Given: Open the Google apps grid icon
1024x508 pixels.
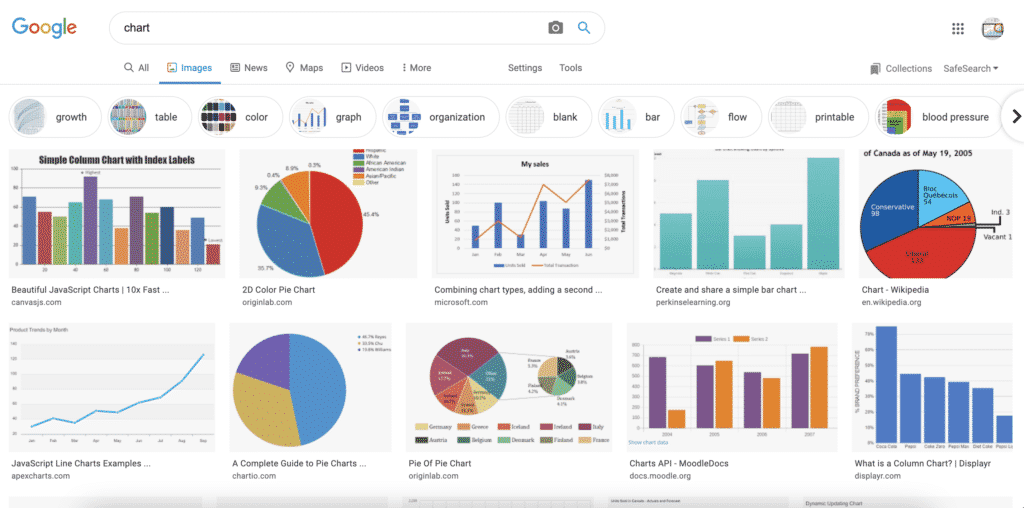Looking at the screenshot, I should click(x=958, y=29).
